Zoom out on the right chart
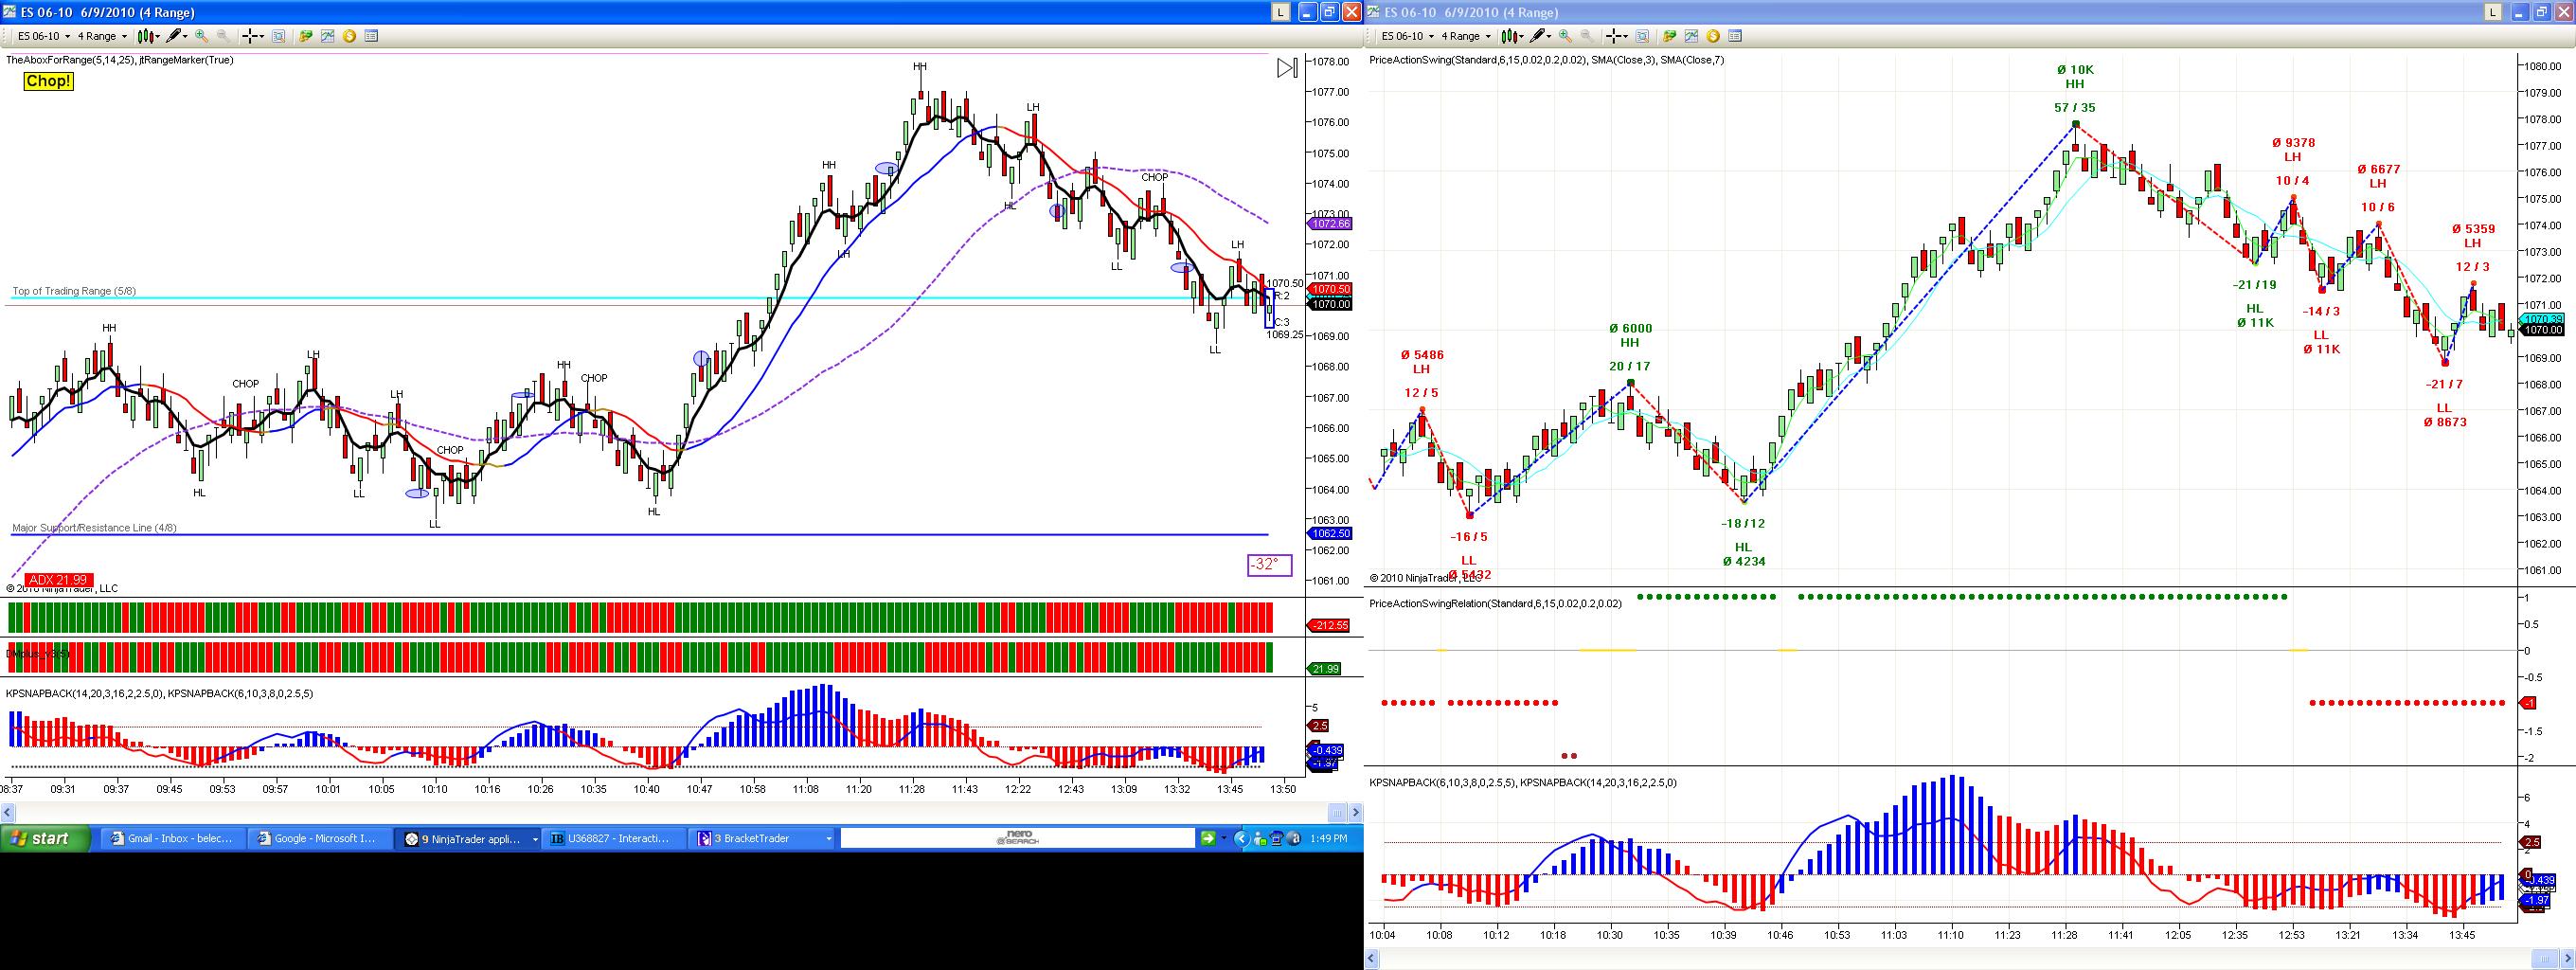 coord(1586,36)
